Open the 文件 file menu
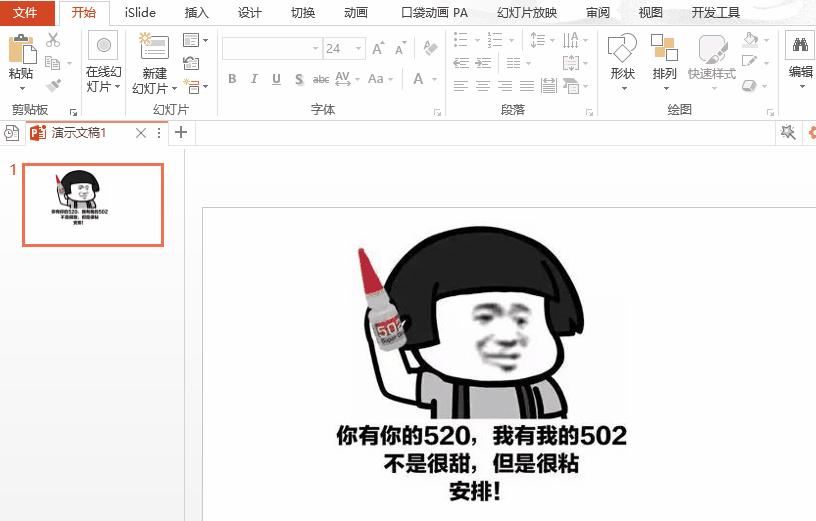This screenshot has width=816, height=521. point(26,12)
